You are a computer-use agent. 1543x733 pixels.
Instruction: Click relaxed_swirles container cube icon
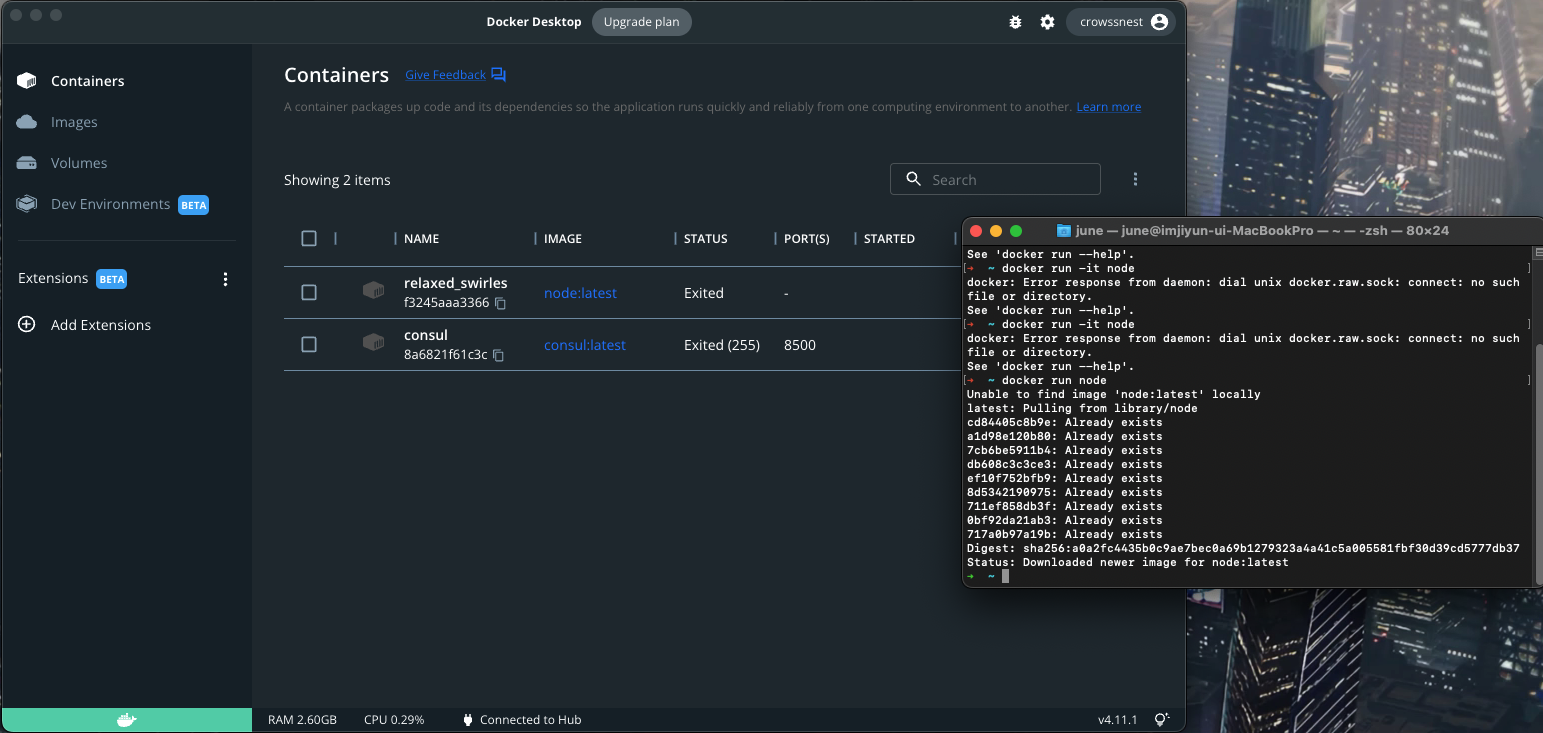pos(373,291)
